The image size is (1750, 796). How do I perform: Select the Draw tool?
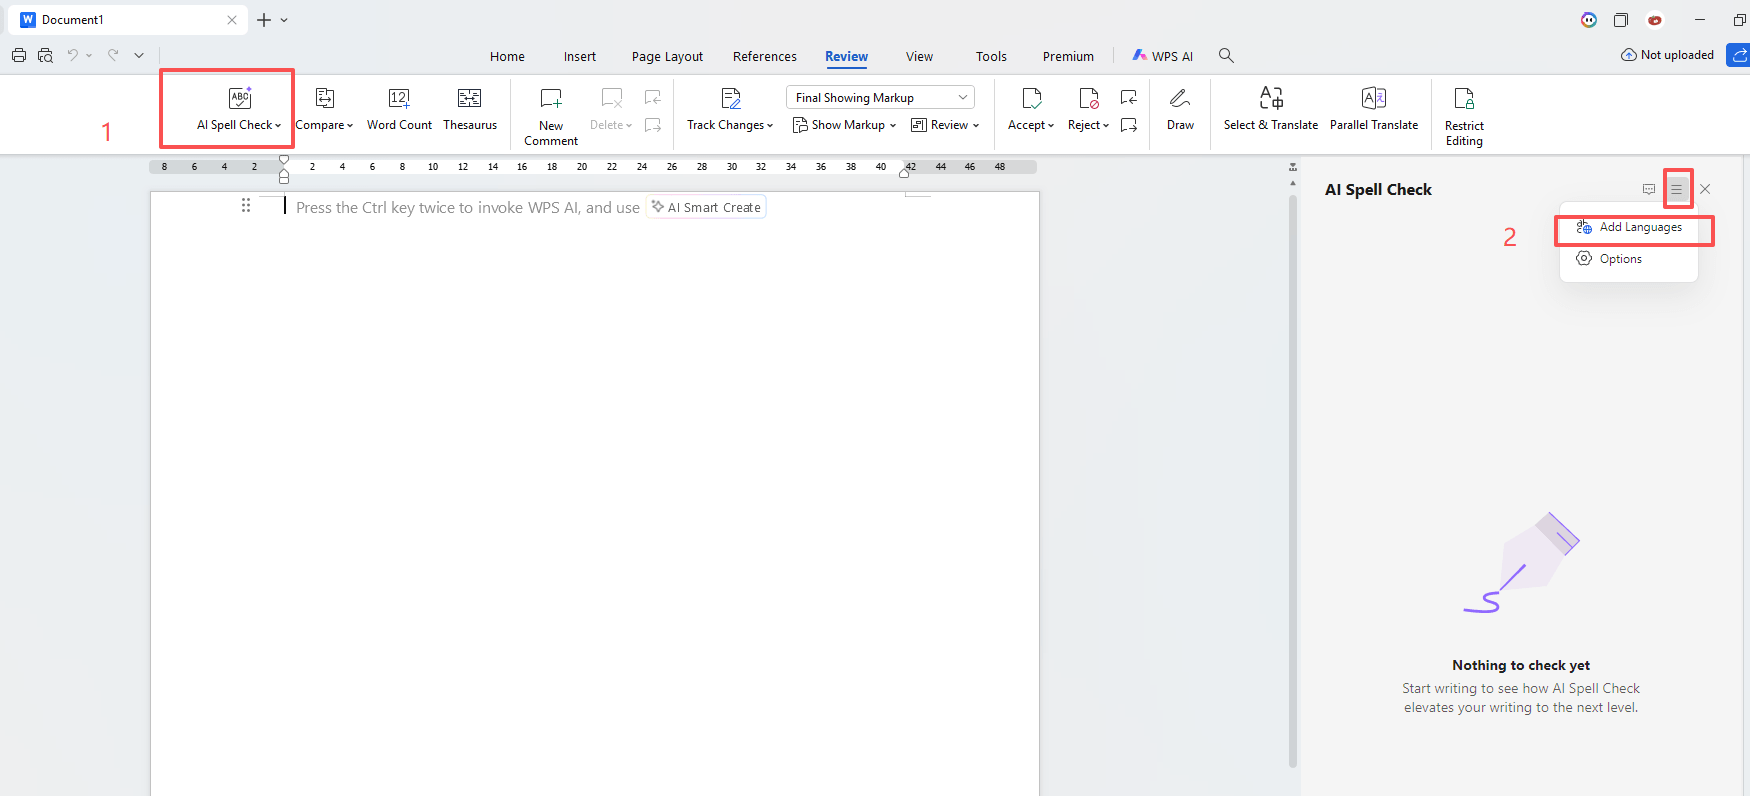tap(1180, 108)
